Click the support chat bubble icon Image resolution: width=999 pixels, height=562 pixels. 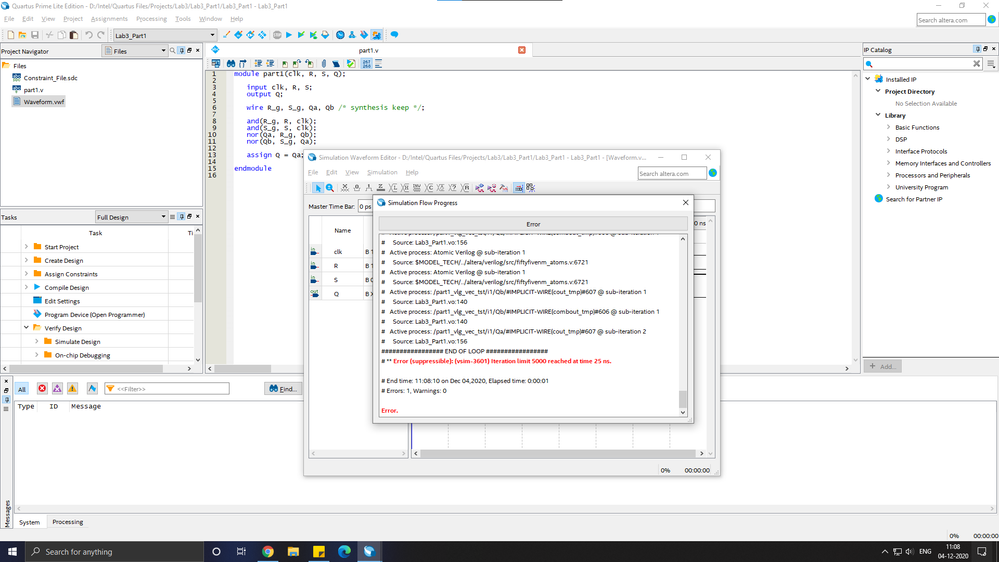[394, 35]
